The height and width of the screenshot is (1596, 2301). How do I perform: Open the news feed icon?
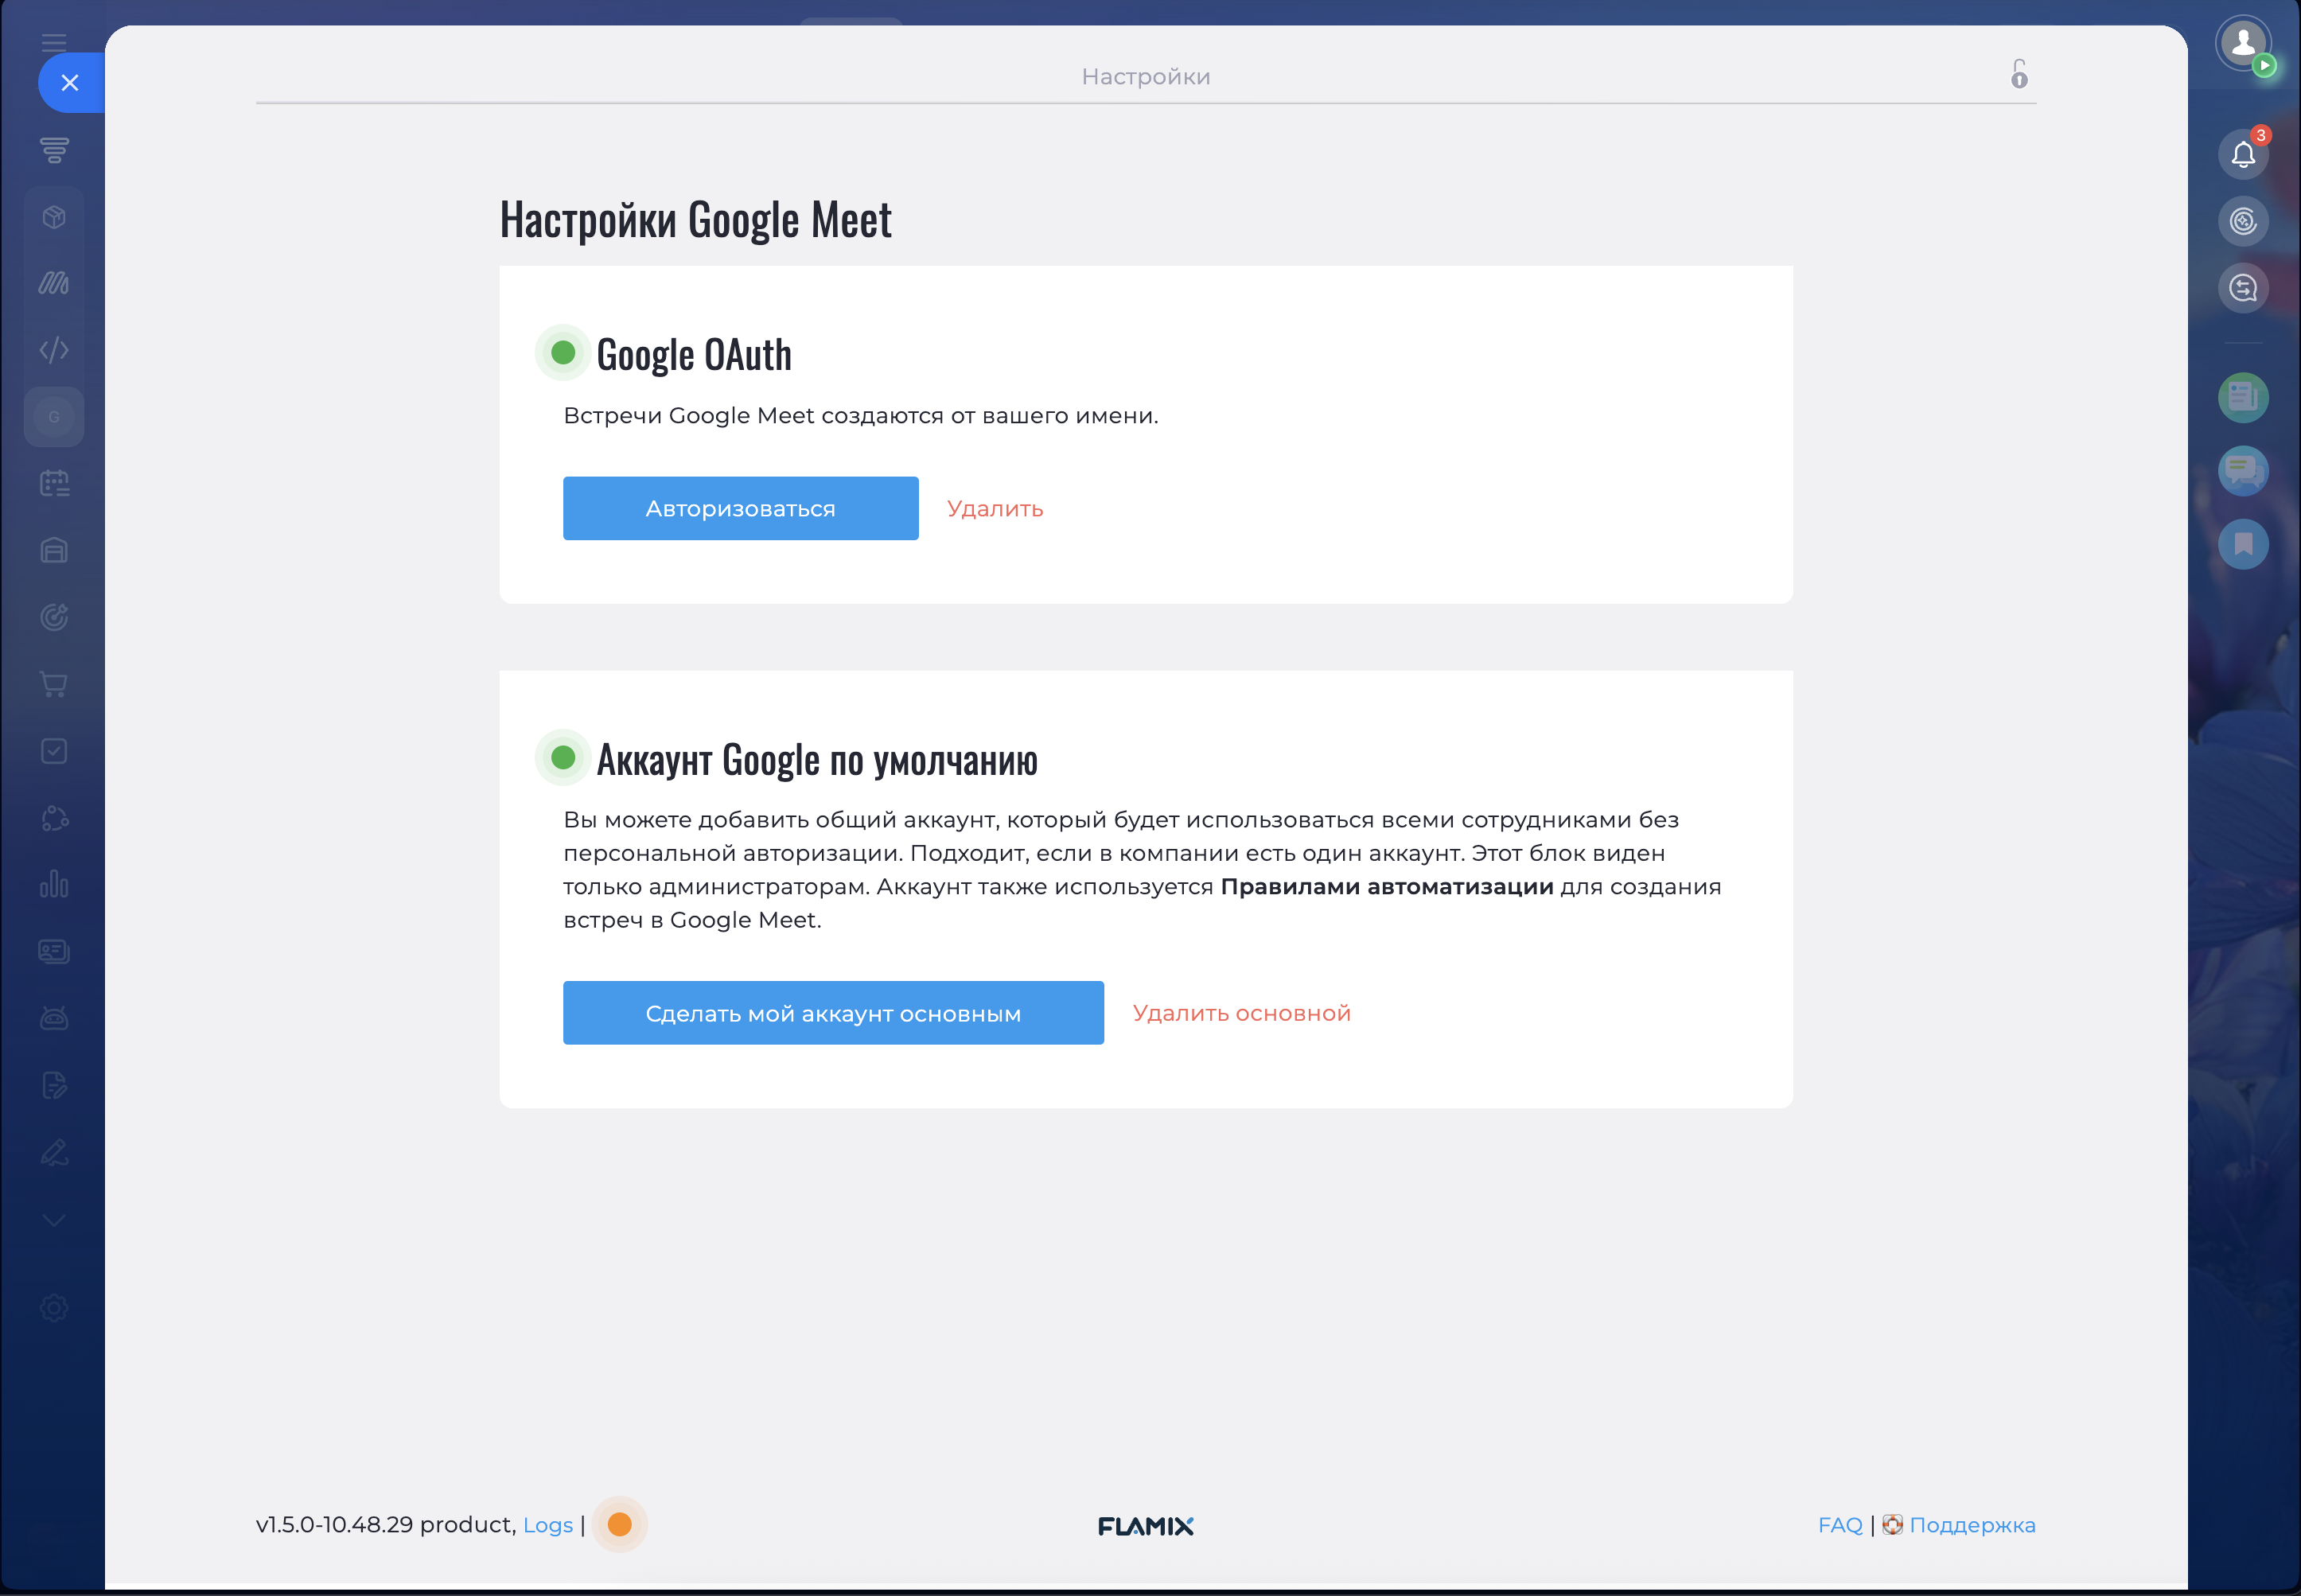pos(2243,398)
